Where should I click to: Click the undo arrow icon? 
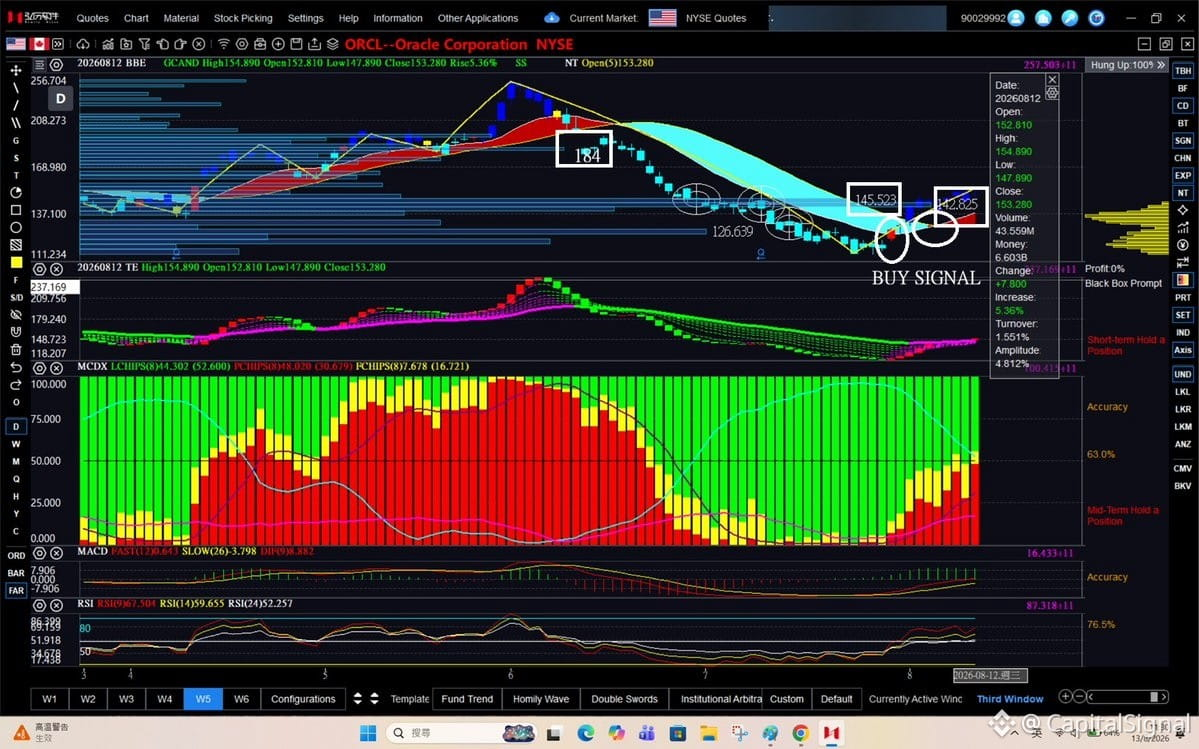pos(16,368)
